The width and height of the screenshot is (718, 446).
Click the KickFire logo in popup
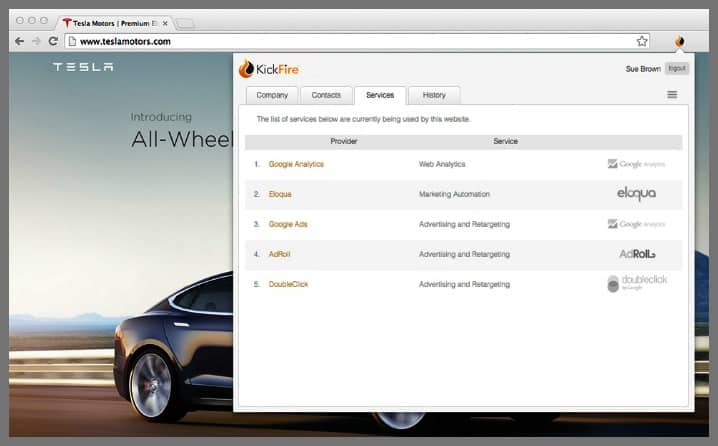tap(268, 69)
